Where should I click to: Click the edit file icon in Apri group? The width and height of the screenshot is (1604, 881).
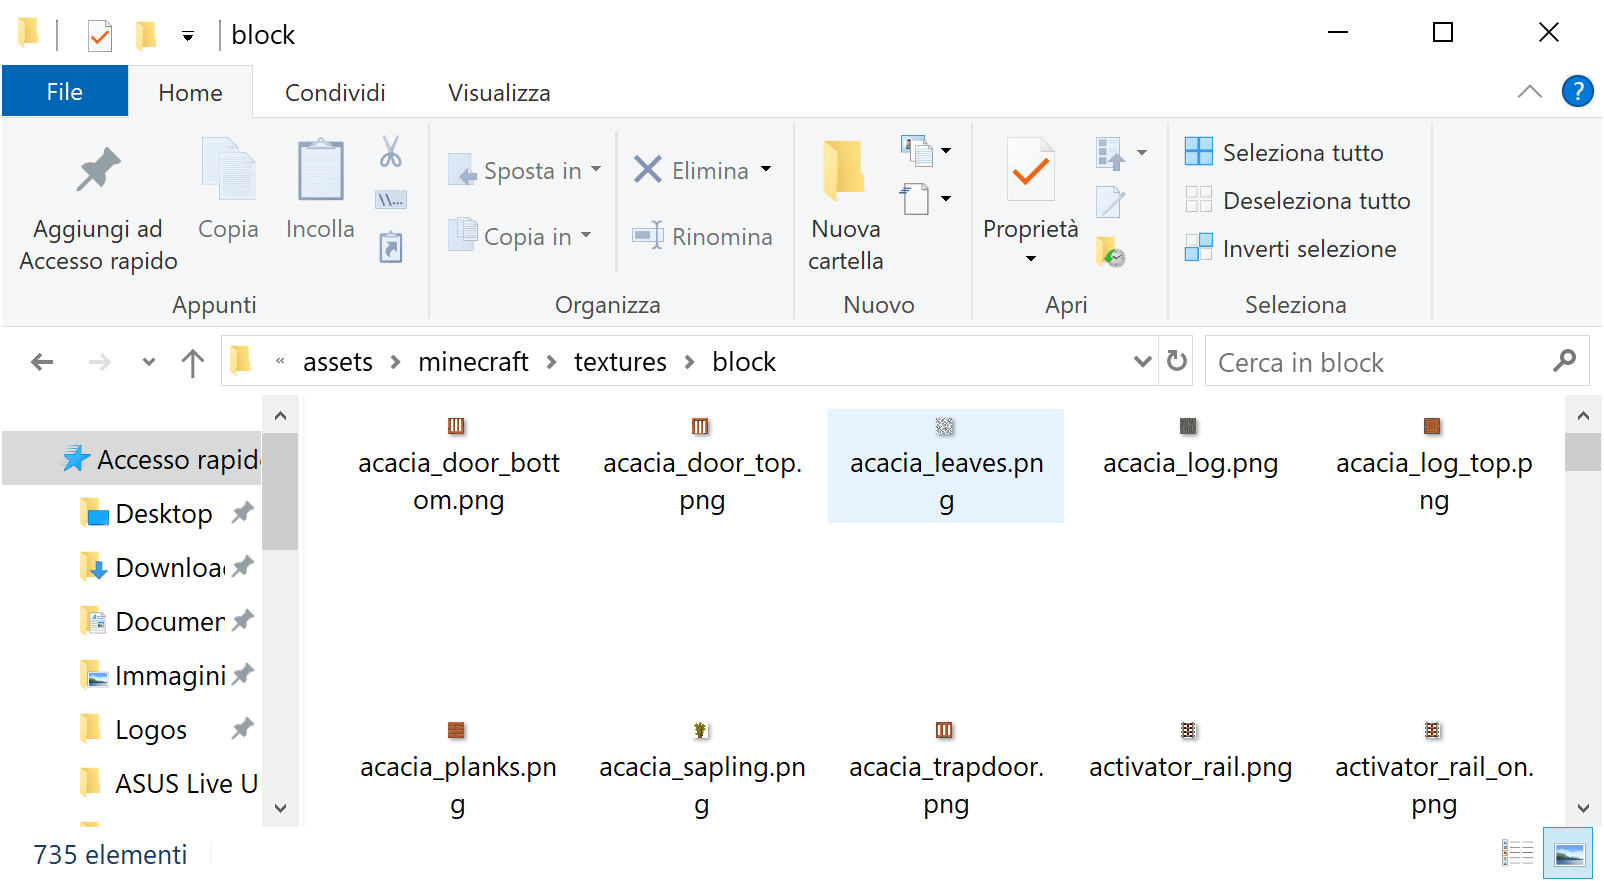point(1110,202)
